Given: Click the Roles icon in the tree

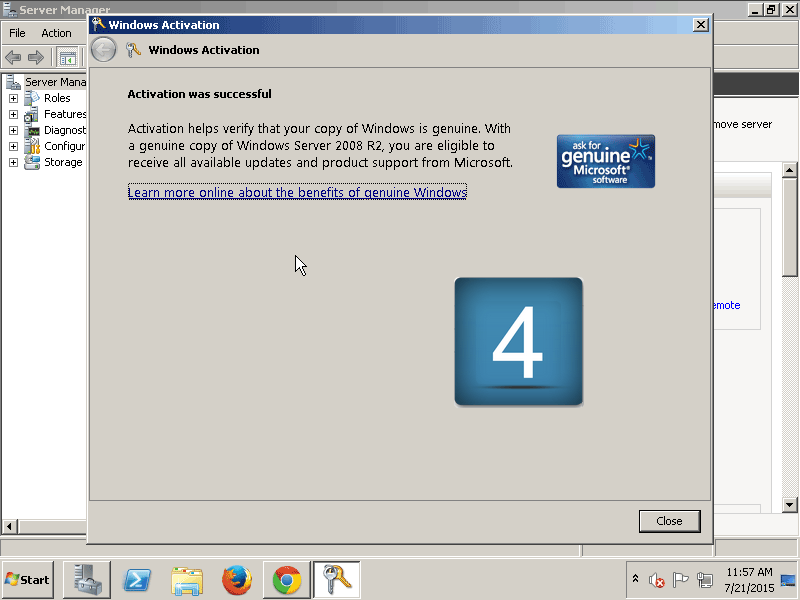Looking at the screenshot, I should [32, 97].
